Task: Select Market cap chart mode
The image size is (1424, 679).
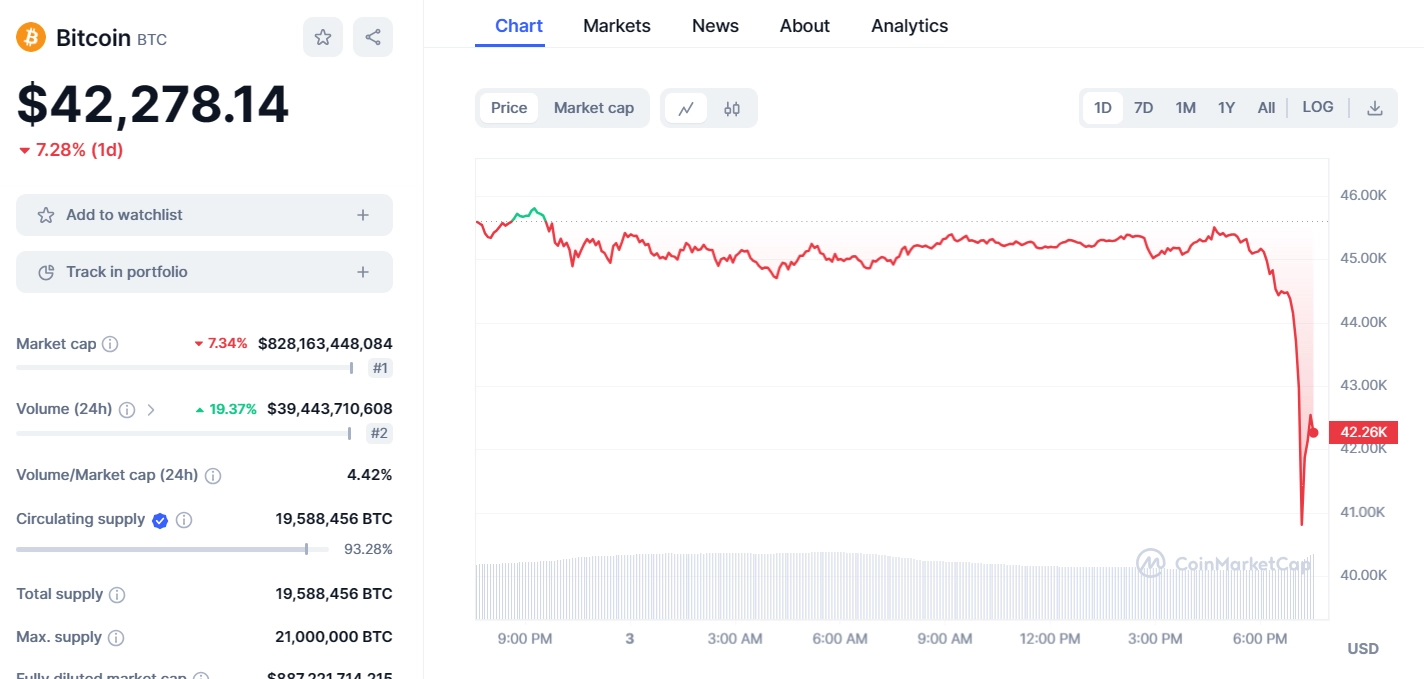Action: click(594, 108)
